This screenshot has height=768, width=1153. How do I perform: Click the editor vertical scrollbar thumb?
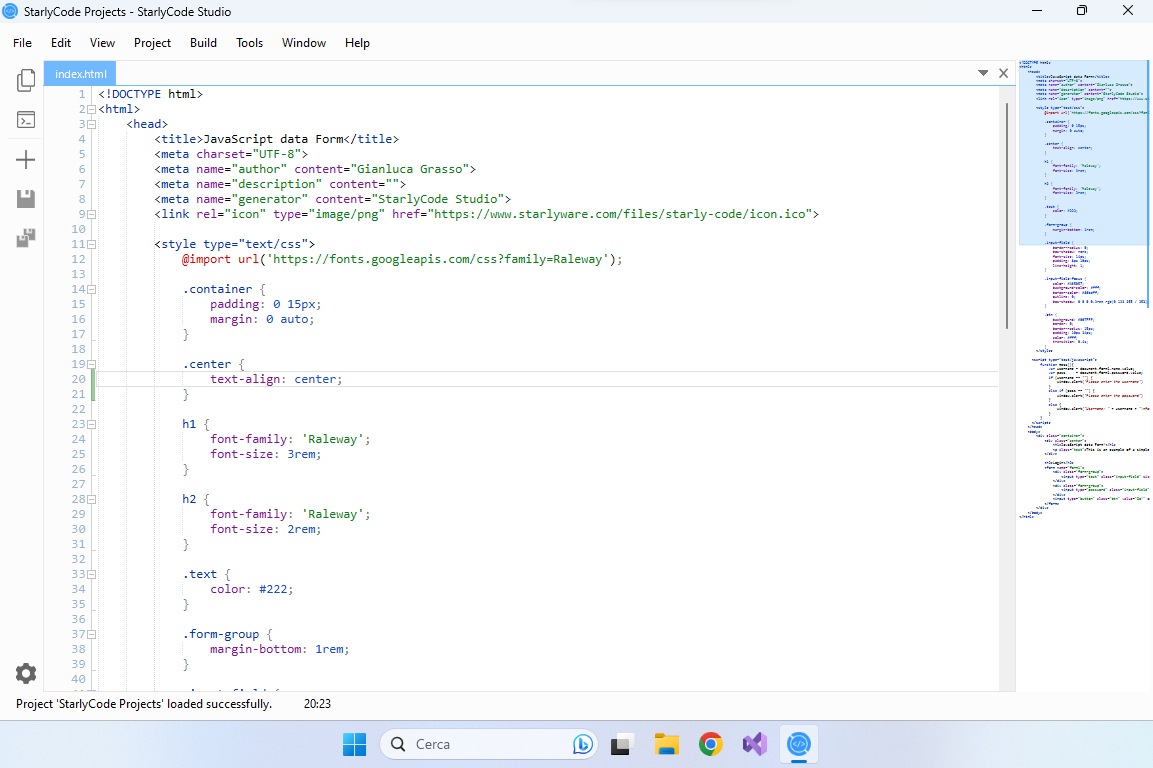(x=1007, y=215)
